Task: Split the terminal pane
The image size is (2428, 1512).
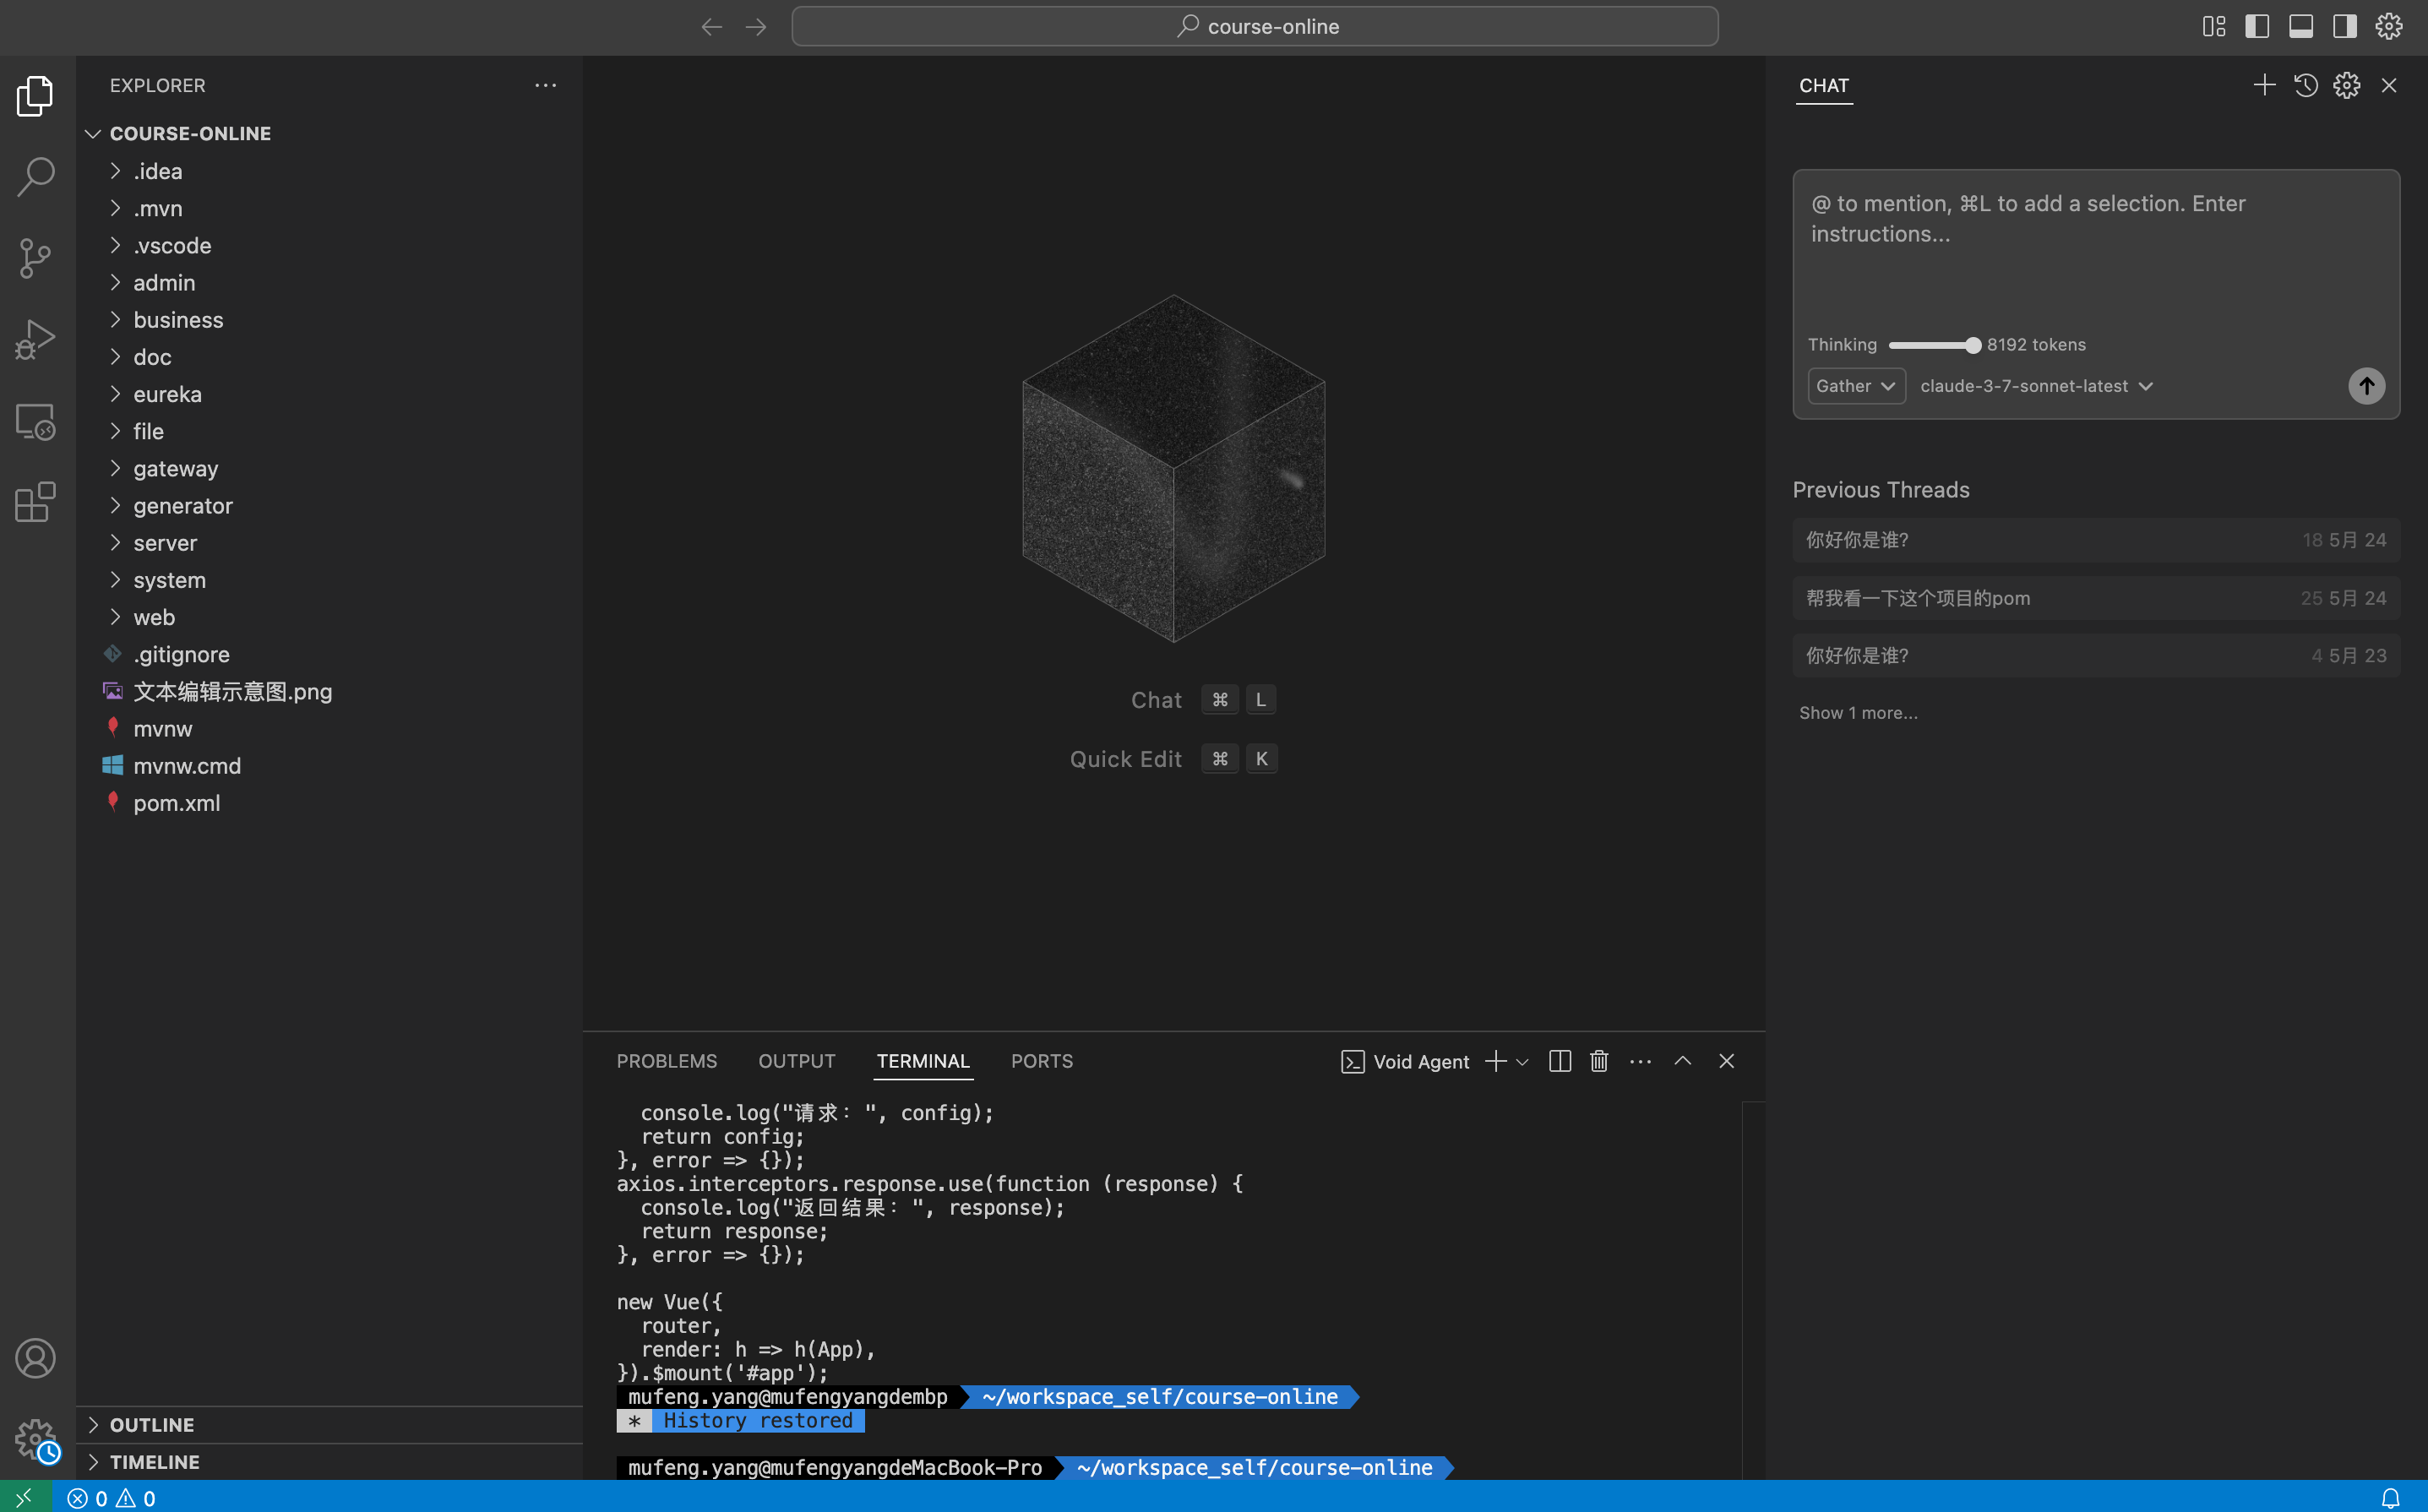Action: pos(1559,1061)
